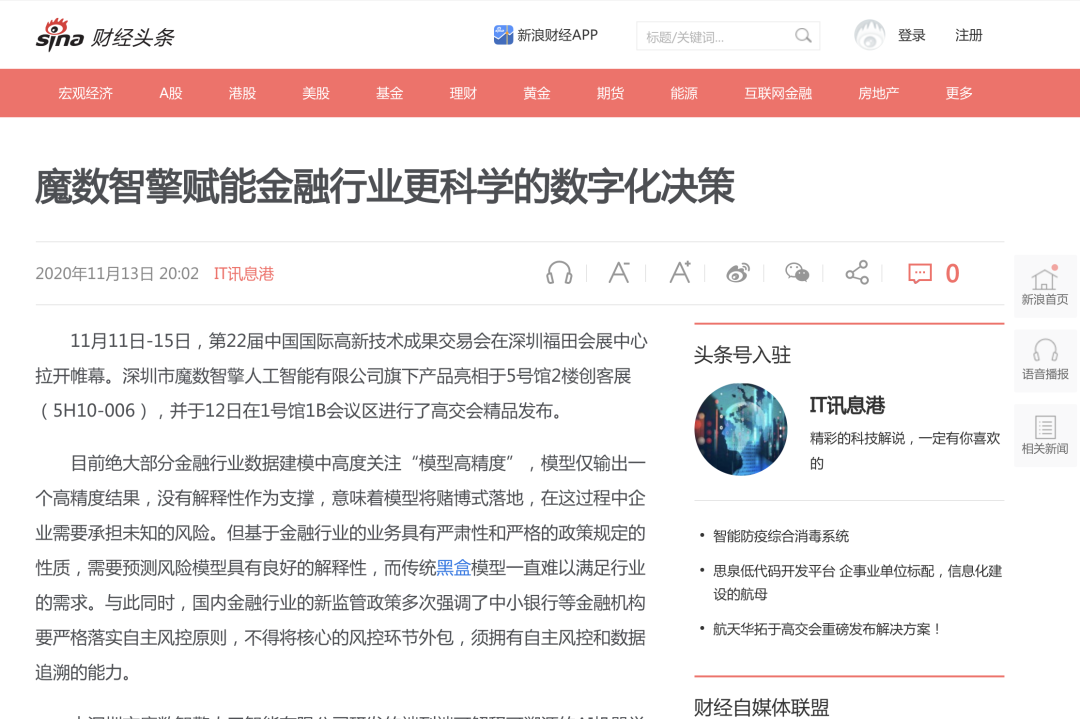Viewport: 1080px width, 719px height.
Task: Share article to WeChat icon
Action: pyautogui.click(x=798, y=273)
